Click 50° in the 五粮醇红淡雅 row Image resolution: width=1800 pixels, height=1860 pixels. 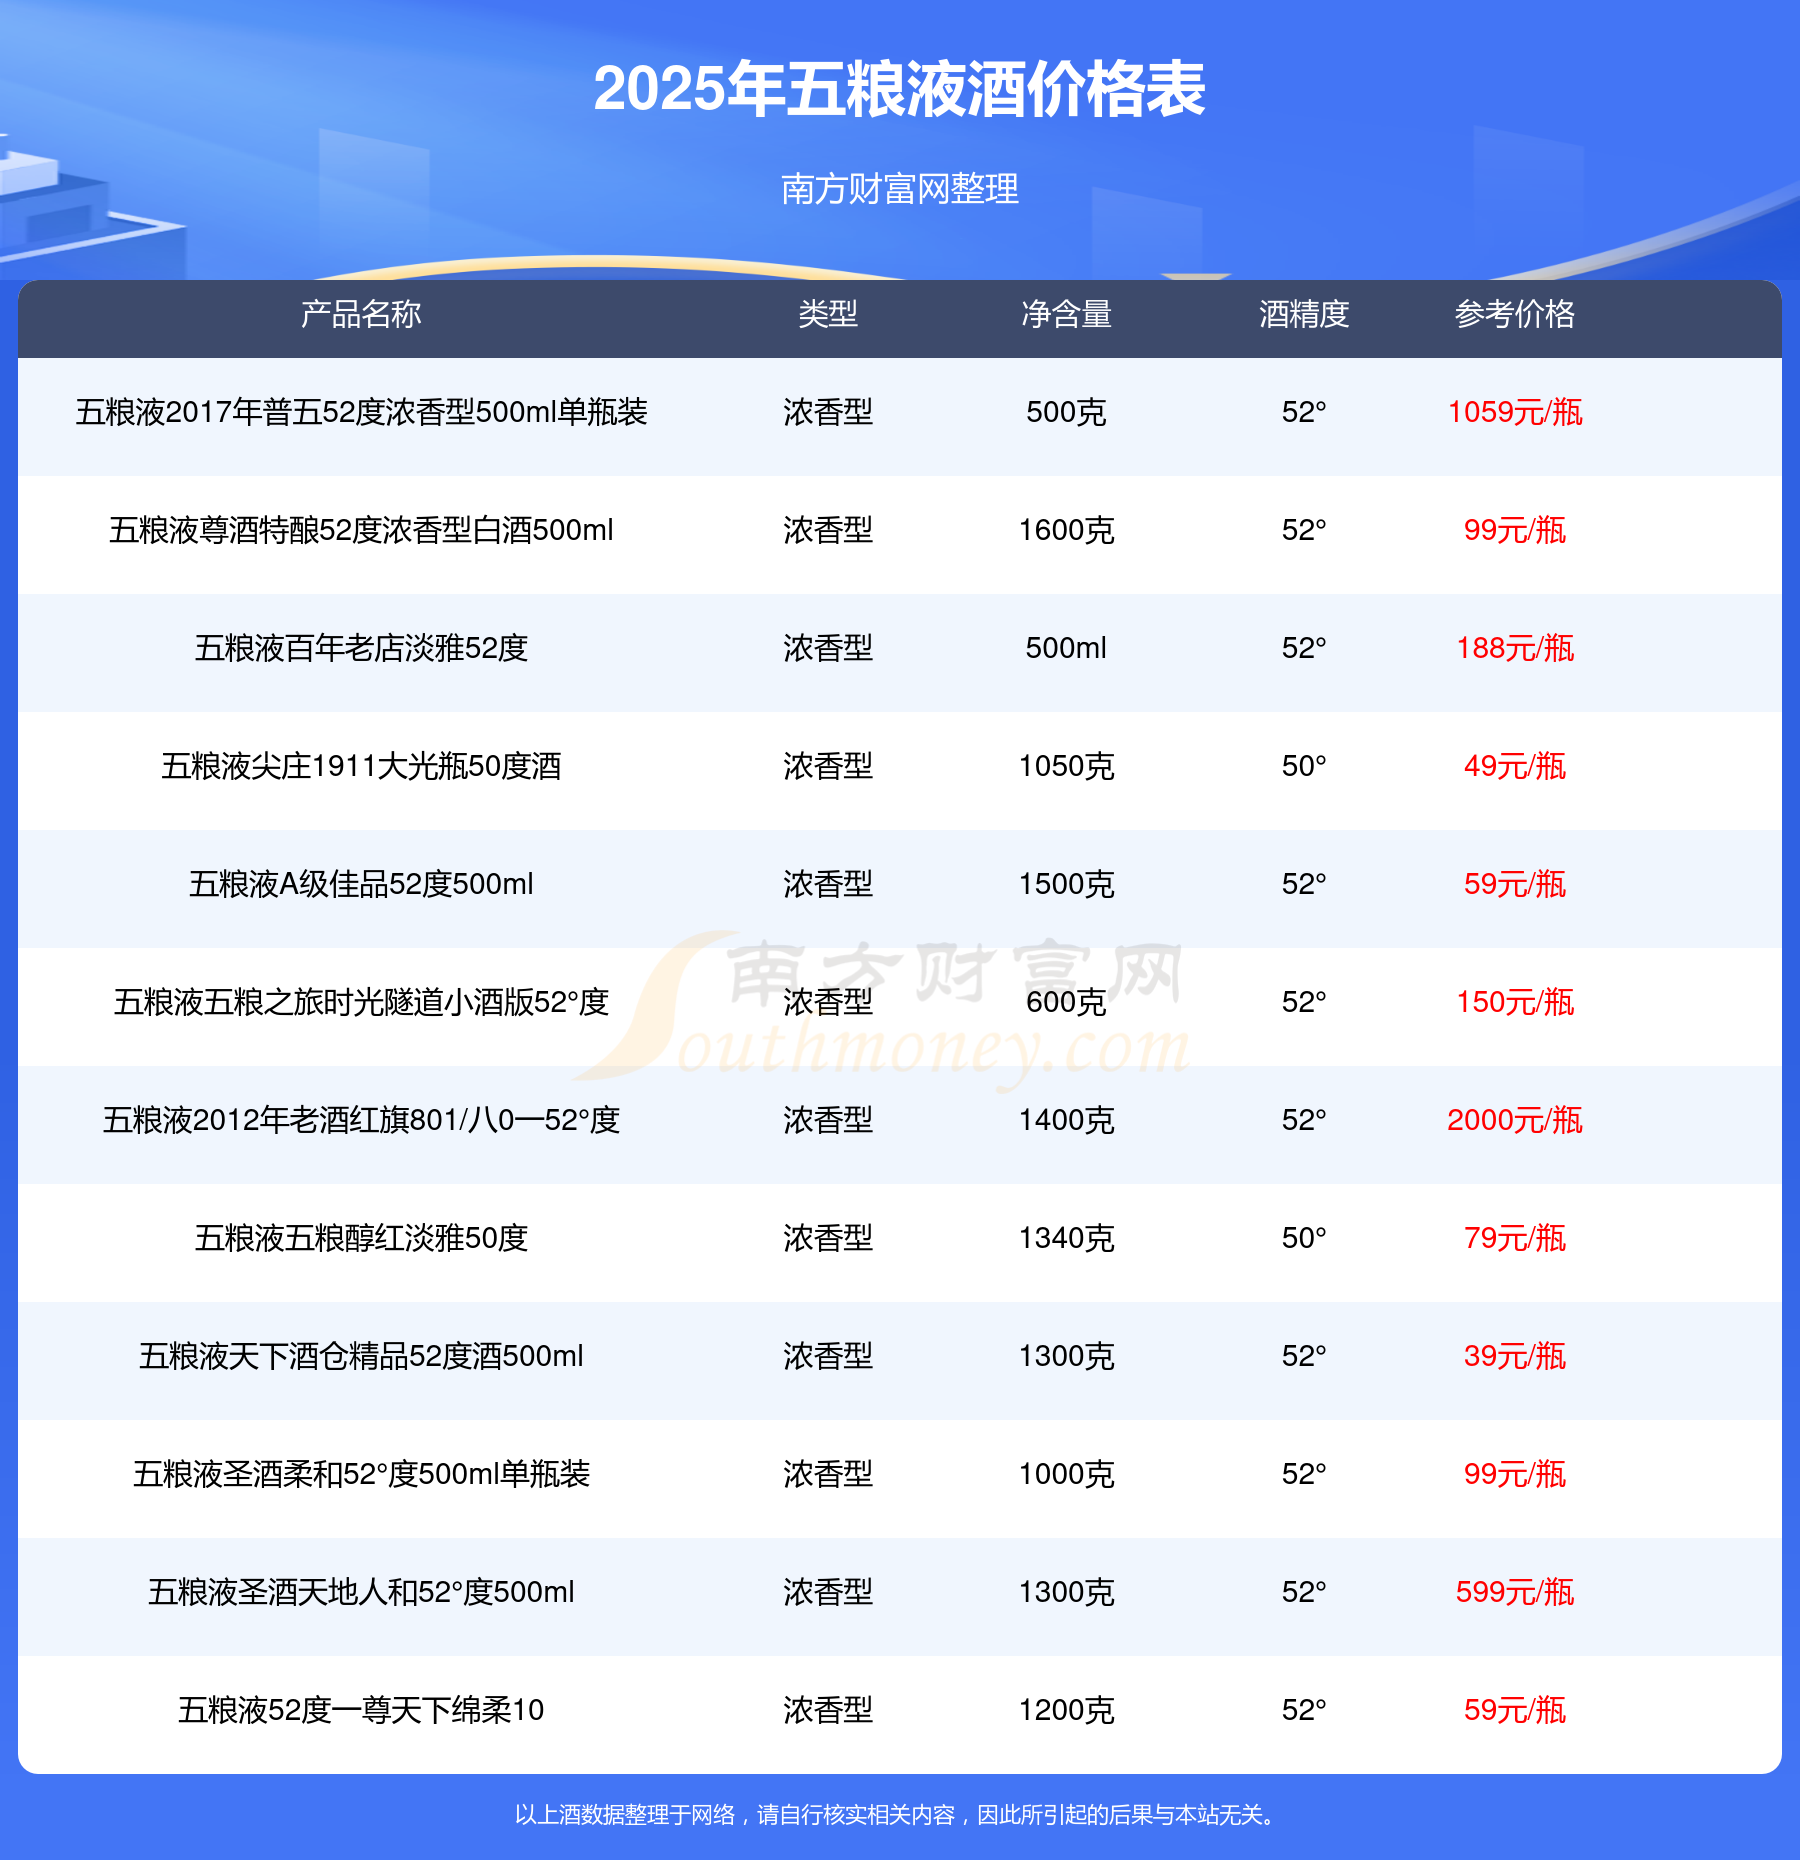point(1304,1238)
